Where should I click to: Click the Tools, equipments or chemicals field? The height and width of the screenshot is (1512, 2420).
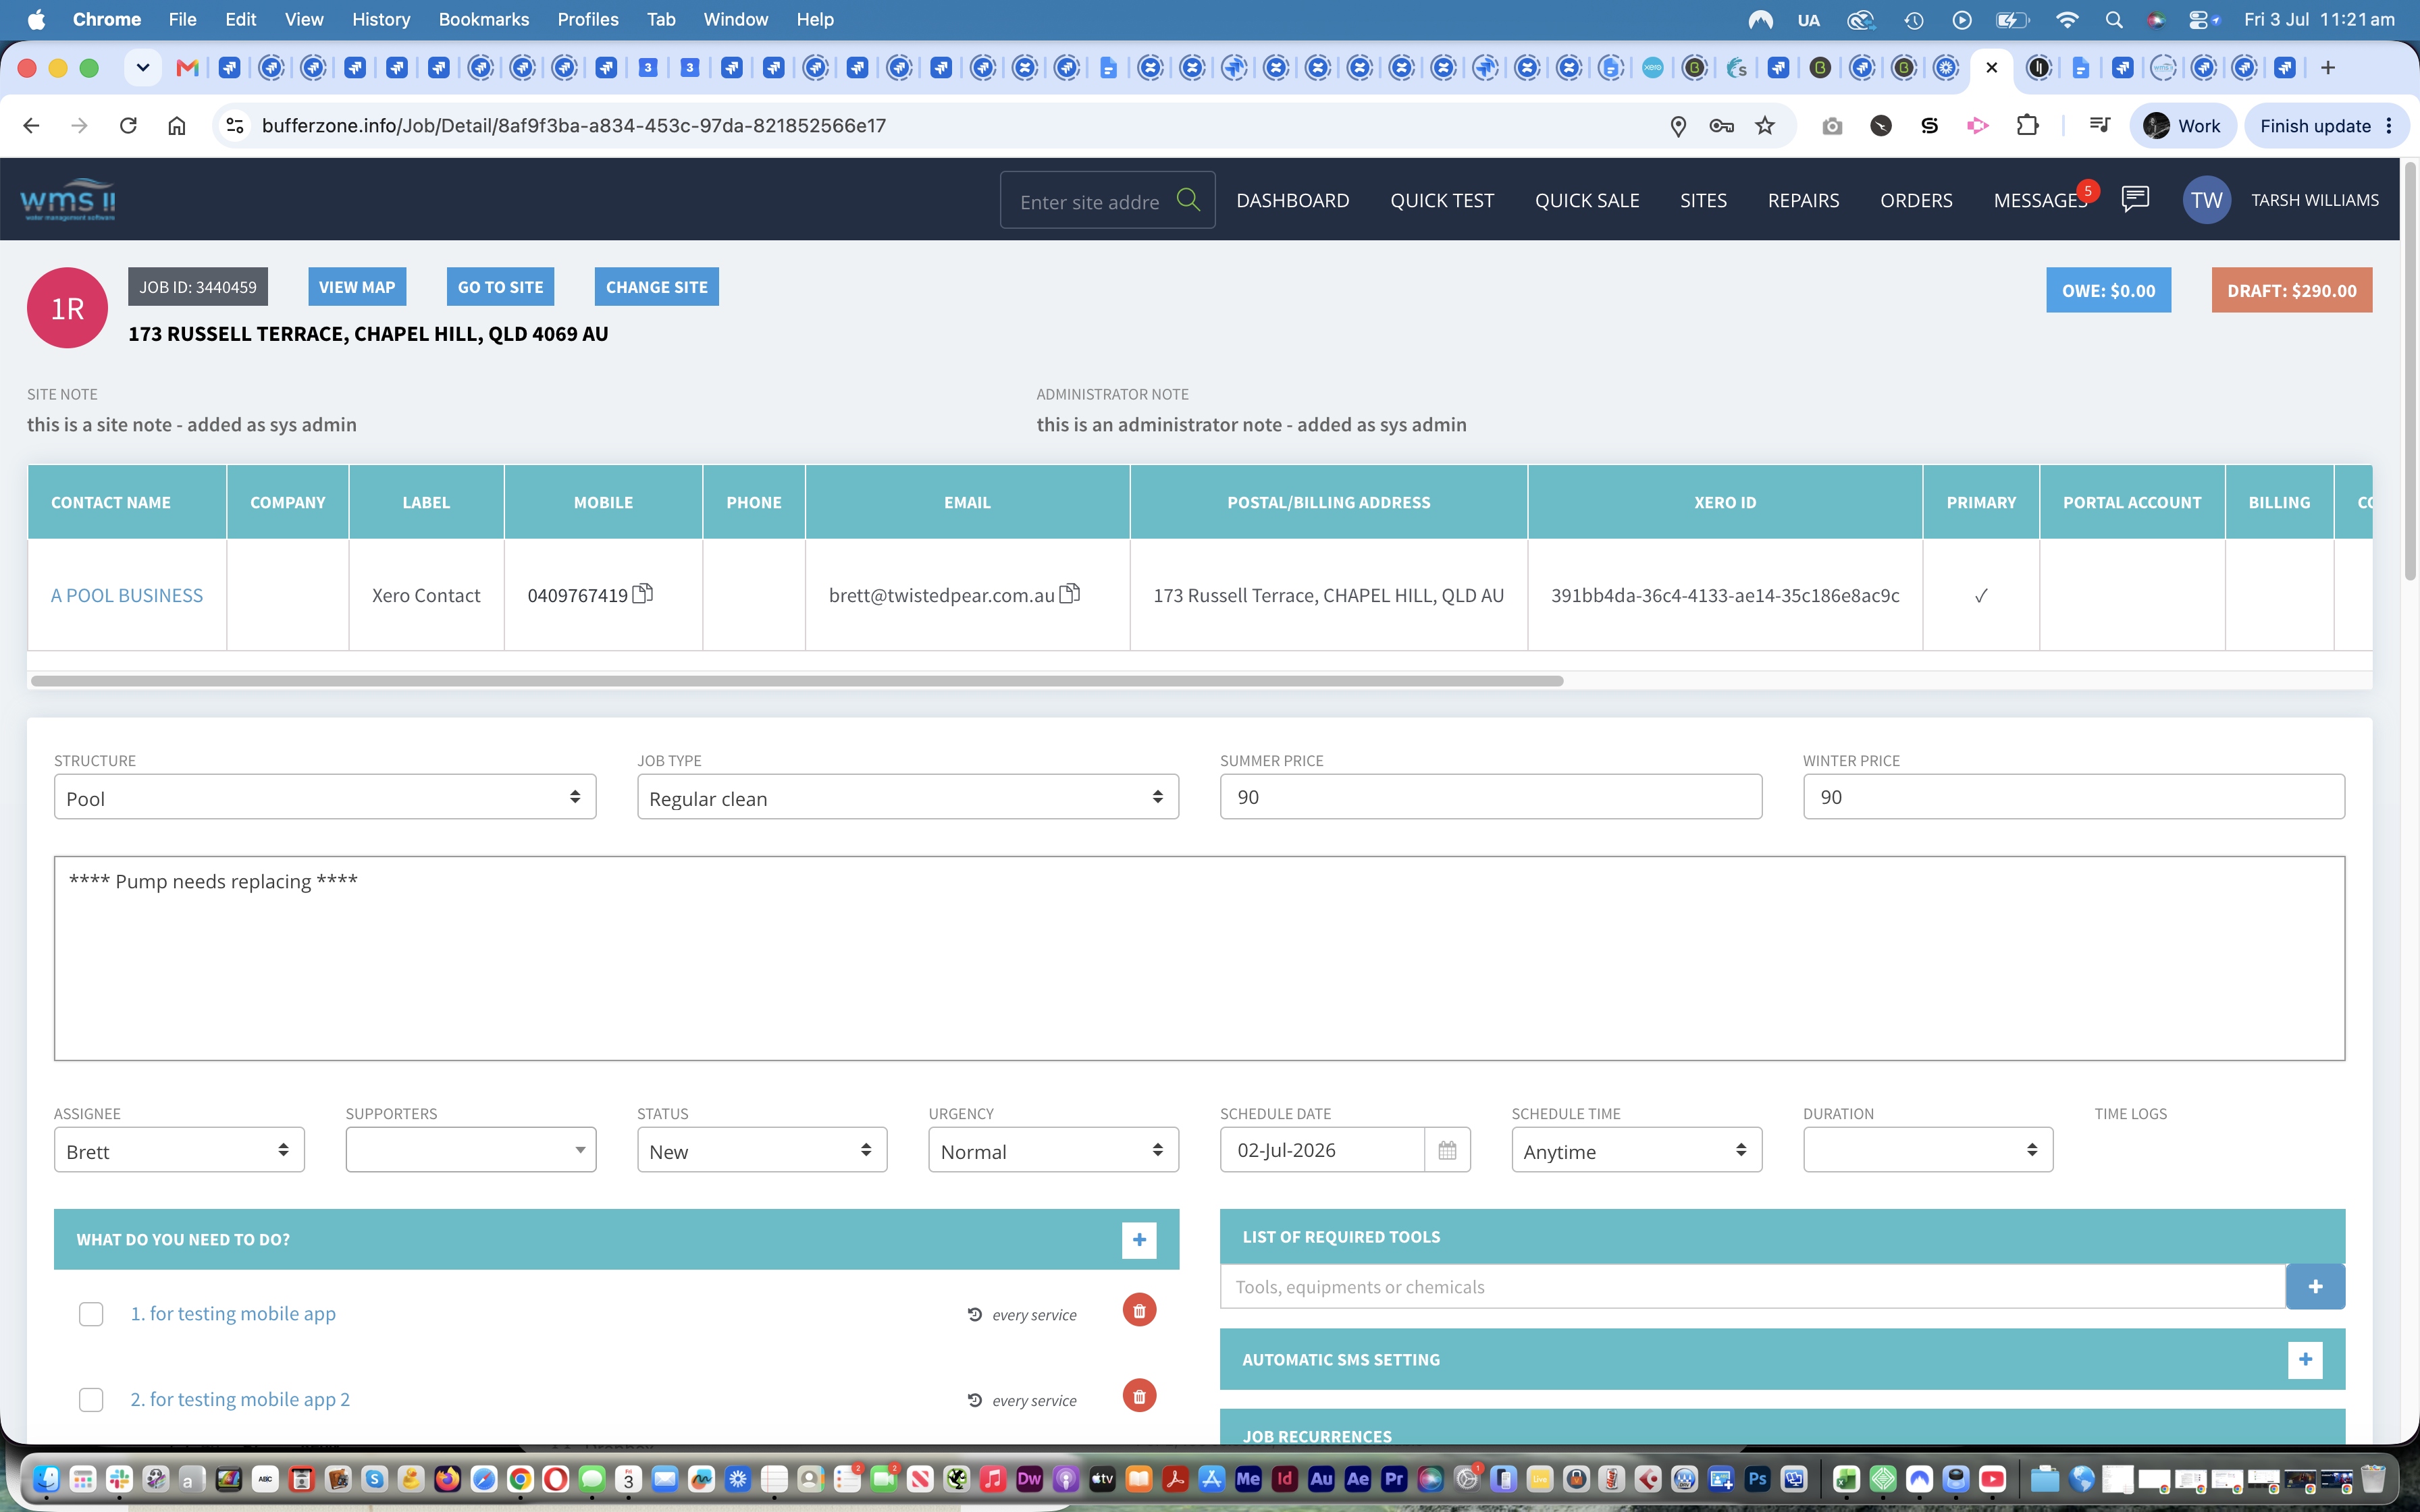pos(1752,1287)
